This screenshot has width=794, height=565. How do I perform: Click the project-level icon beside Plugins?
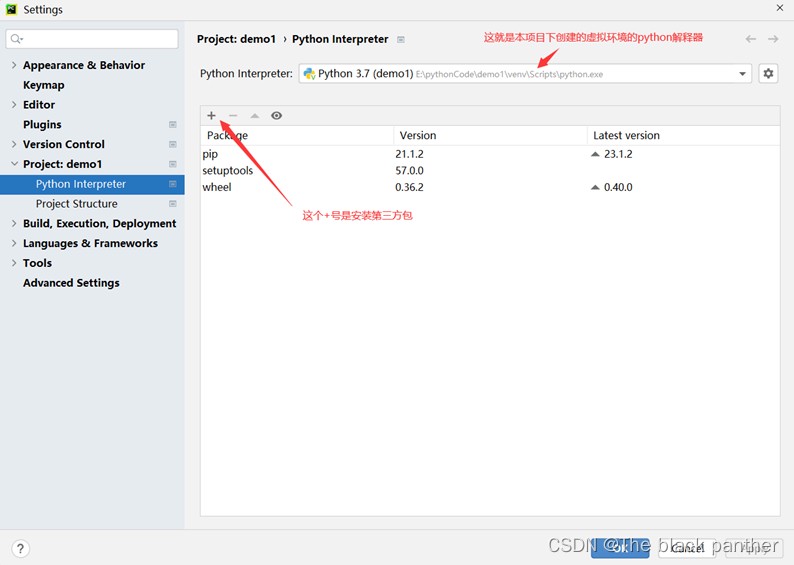[173, 125]
